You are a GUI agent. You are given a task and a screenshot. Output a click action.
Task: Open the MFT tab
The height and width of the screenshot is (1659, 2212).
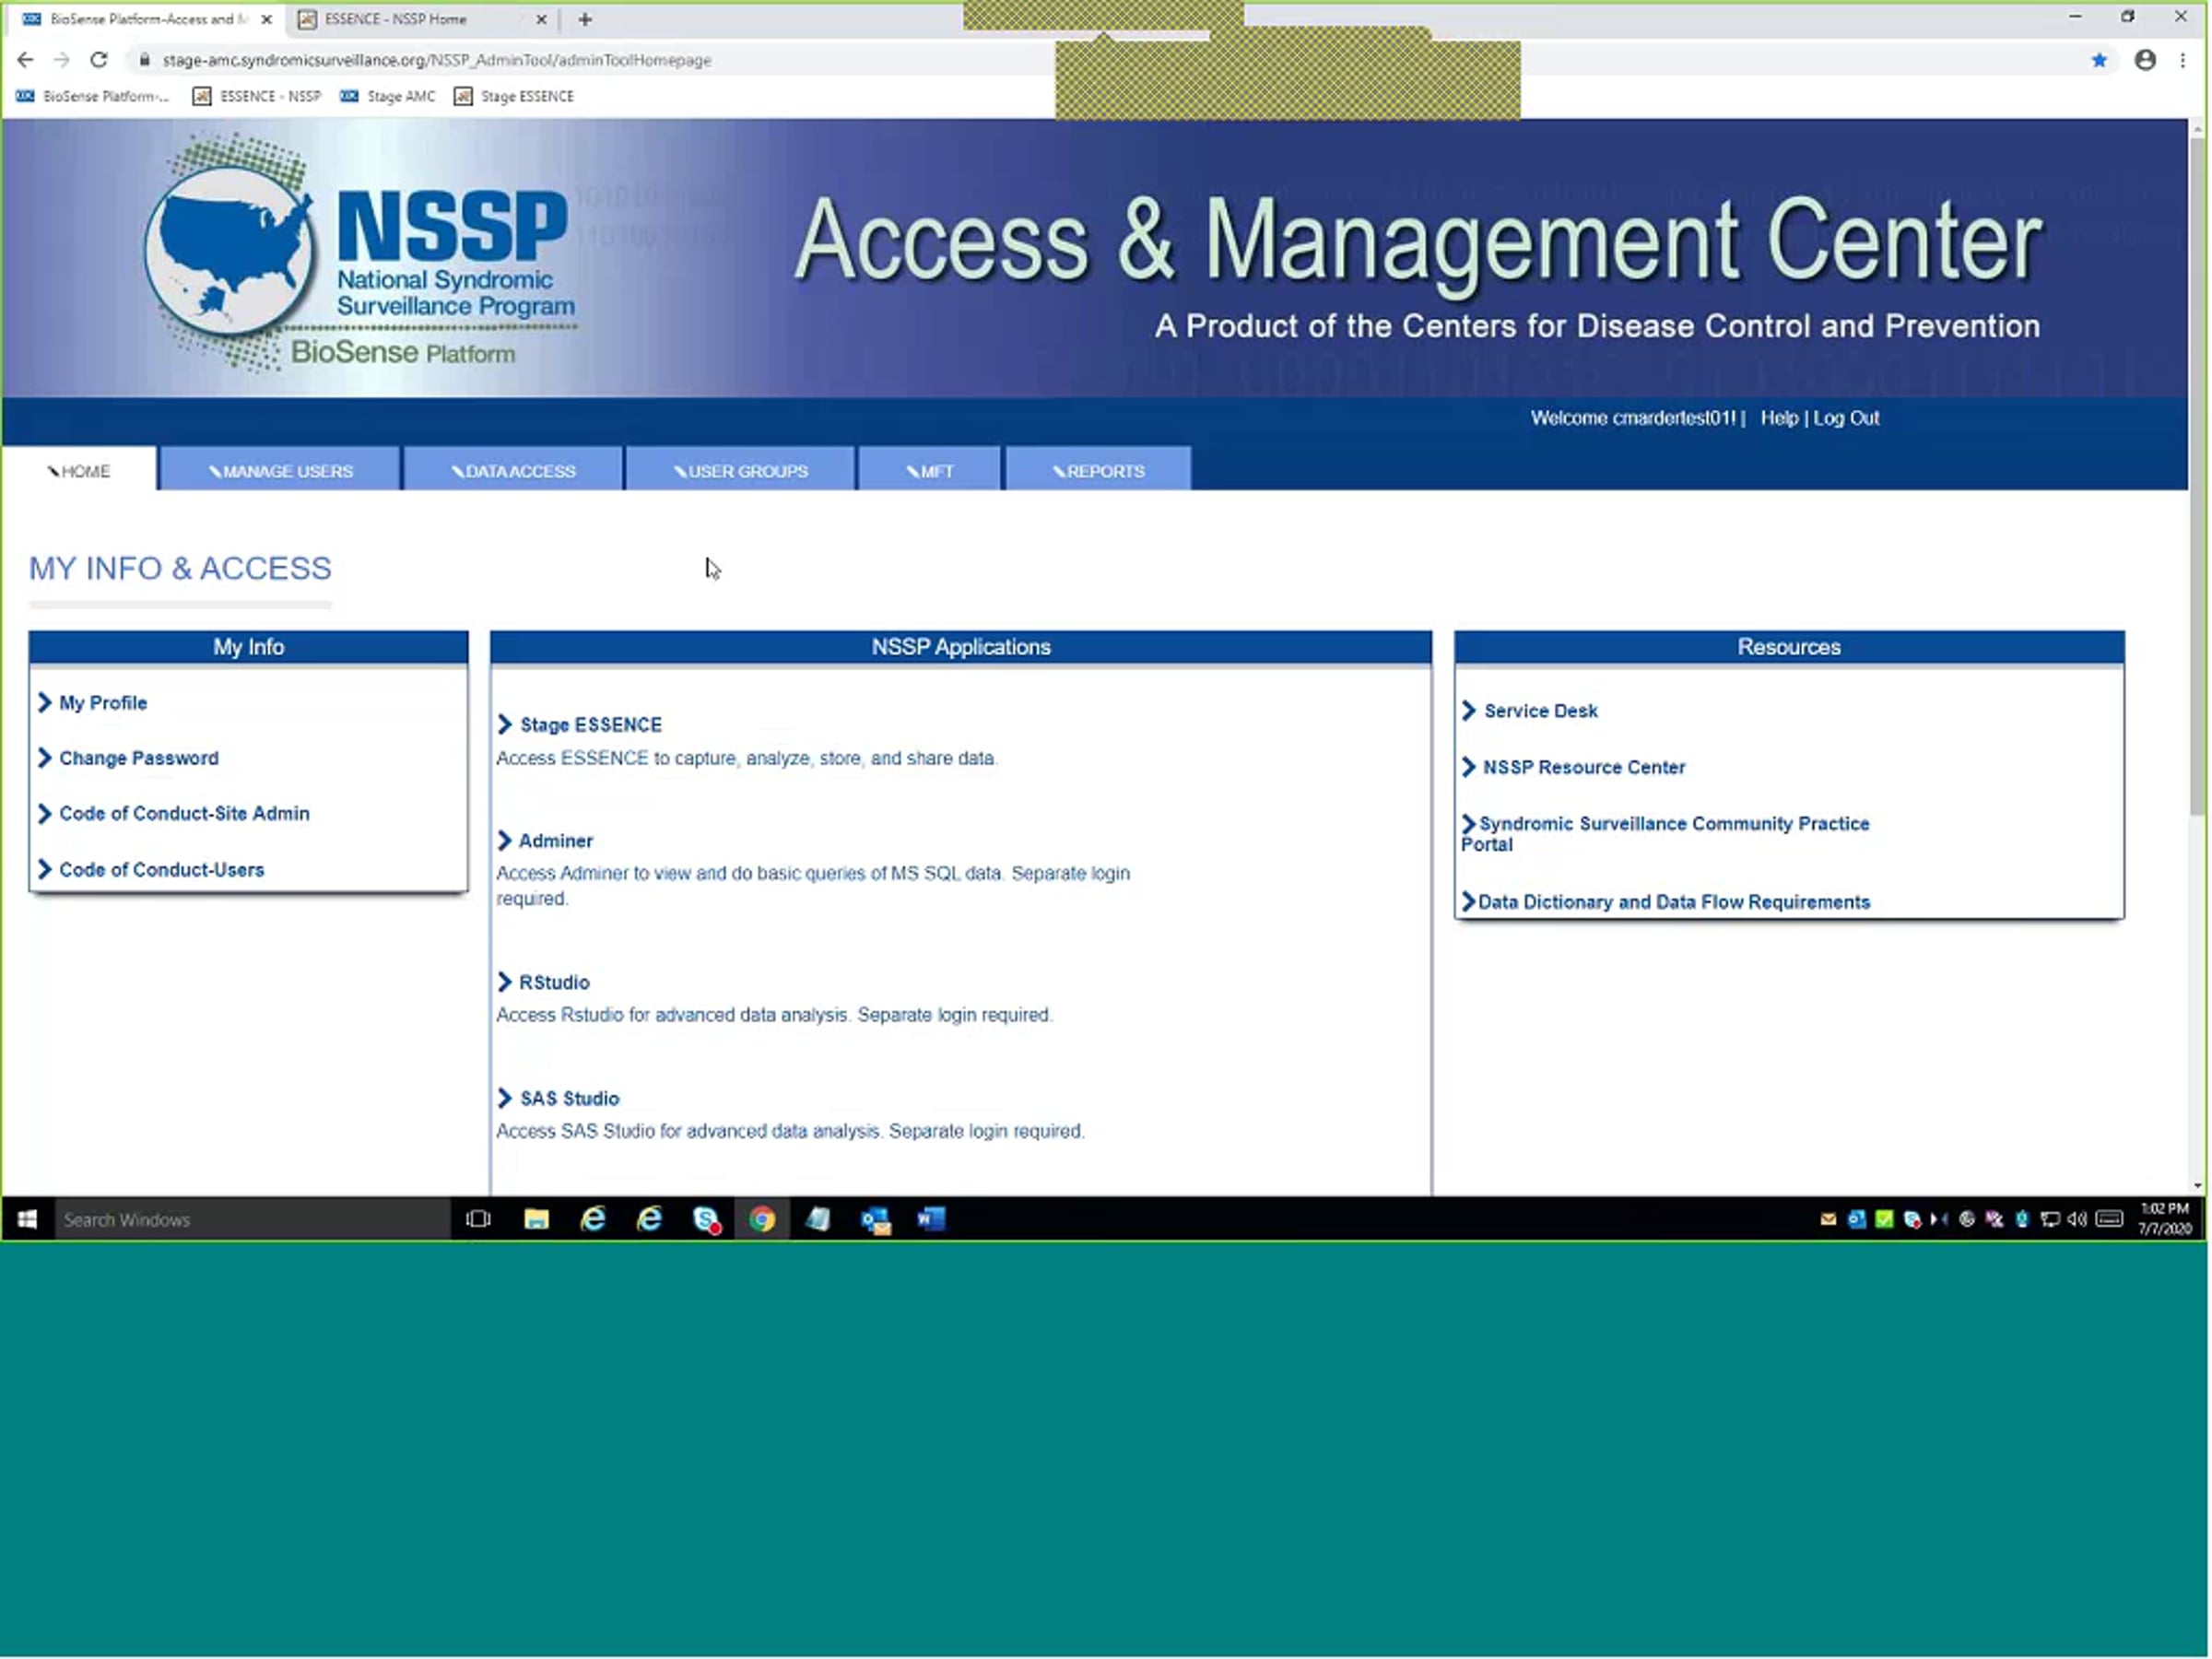(929, 470)
